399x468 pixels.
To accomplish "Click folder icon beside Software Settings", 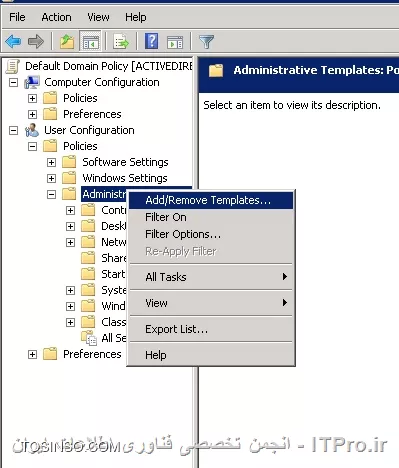I will 69,162.
